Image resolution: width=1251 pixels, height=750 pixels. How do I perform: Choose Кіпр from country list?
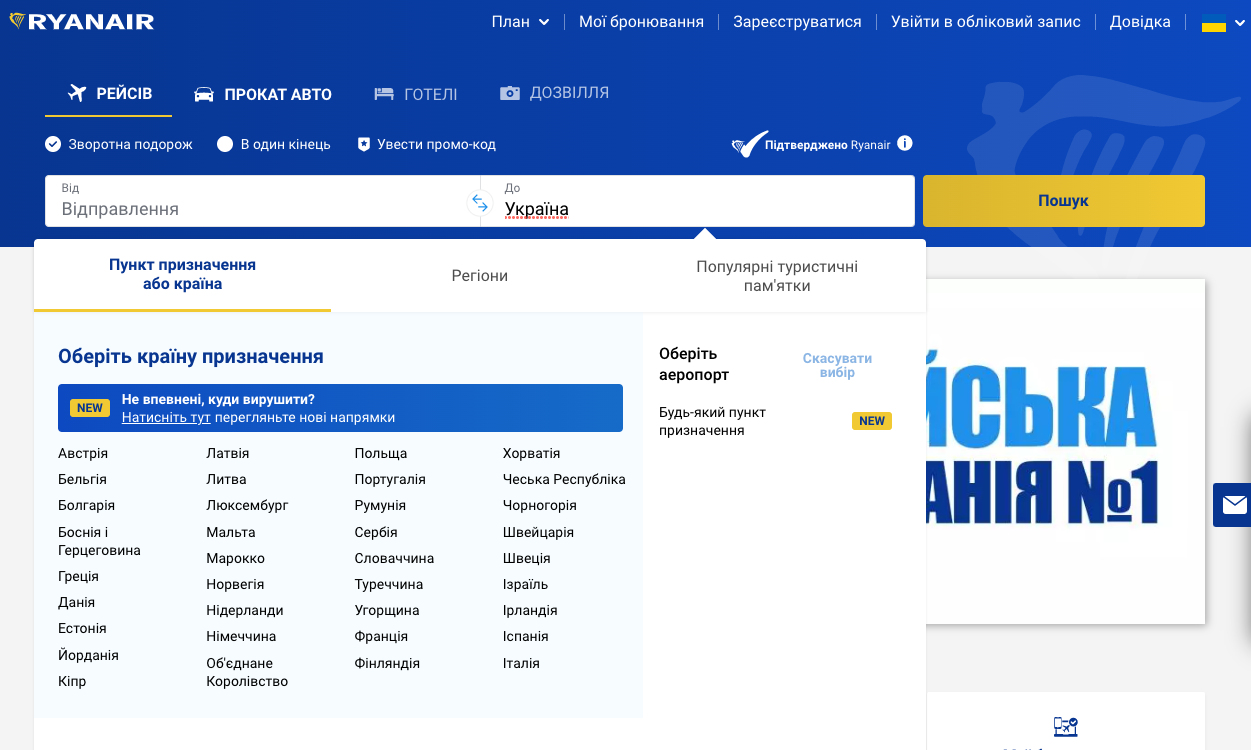(72, 681)
